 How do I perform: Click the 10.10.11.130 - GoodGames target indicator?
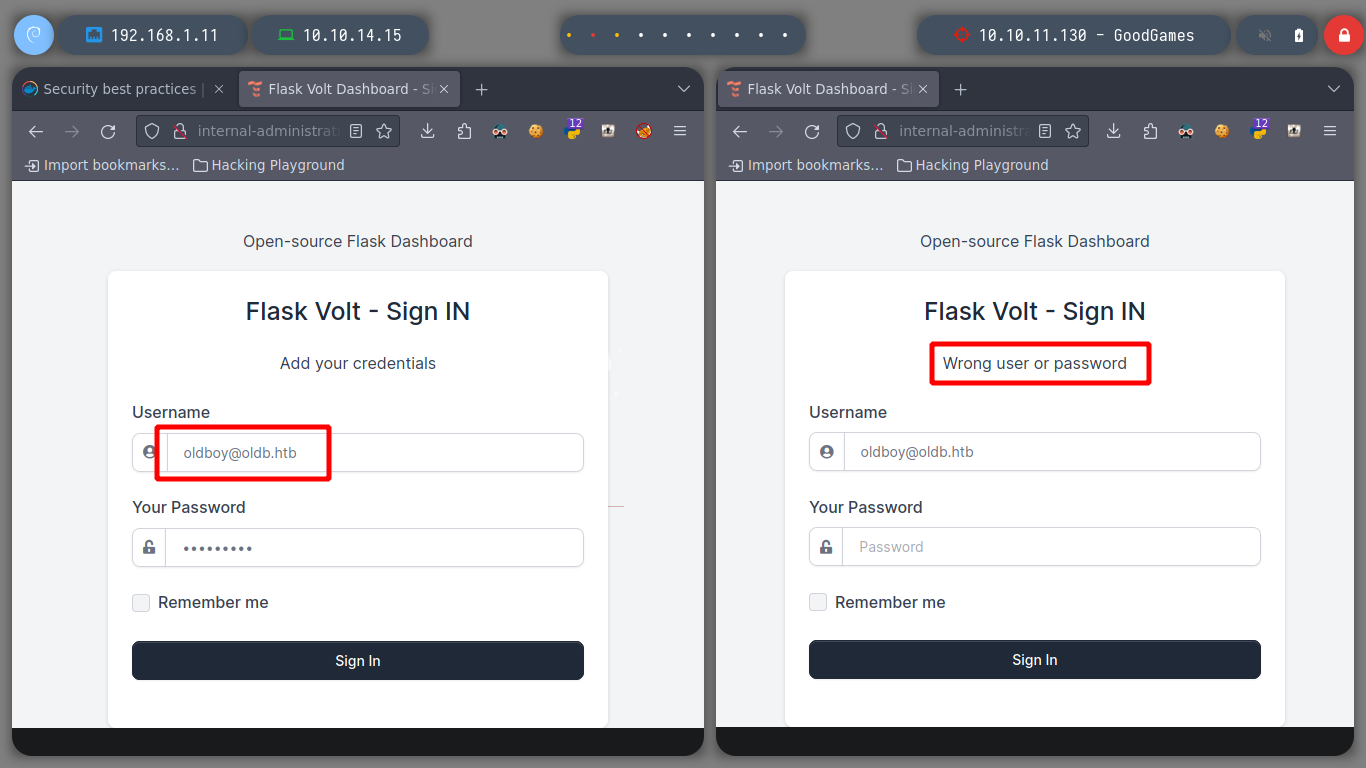tap(1074, 35)
